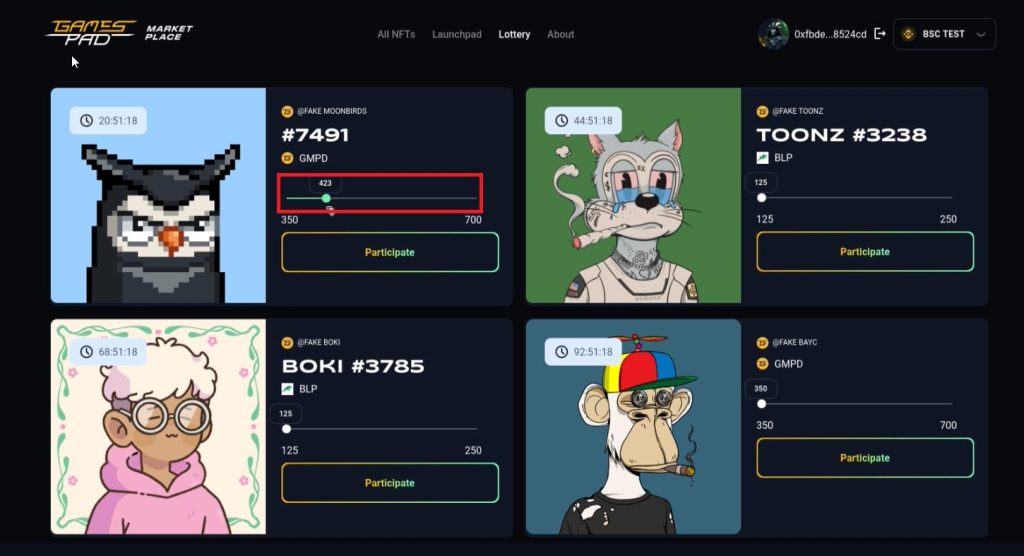Open the Boki #3785 artwork thumbnail
Viewport: 1024px width, 556px height.
158,427
